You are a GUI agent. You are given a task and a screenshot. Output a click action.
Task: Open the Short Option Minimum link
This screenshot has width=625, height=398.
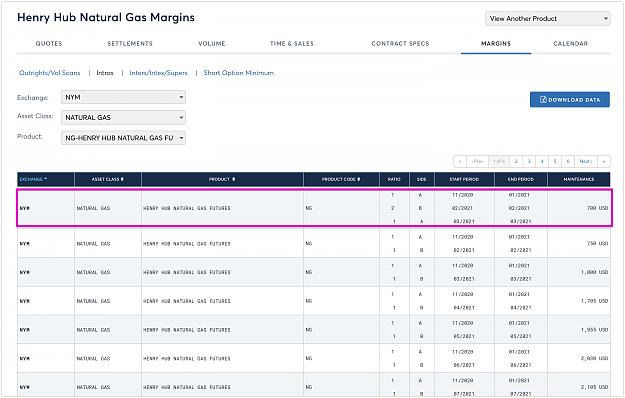tap(238, 73)
